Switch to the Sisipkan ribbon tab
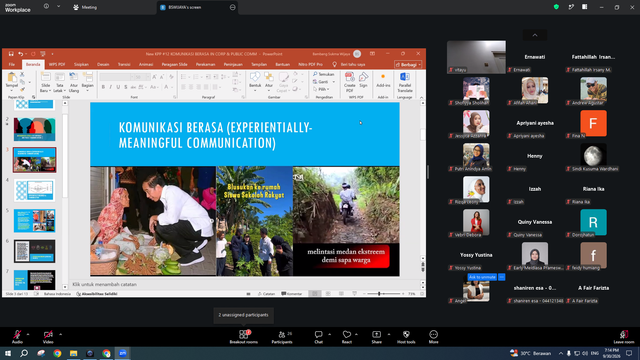 coord(81,64)
